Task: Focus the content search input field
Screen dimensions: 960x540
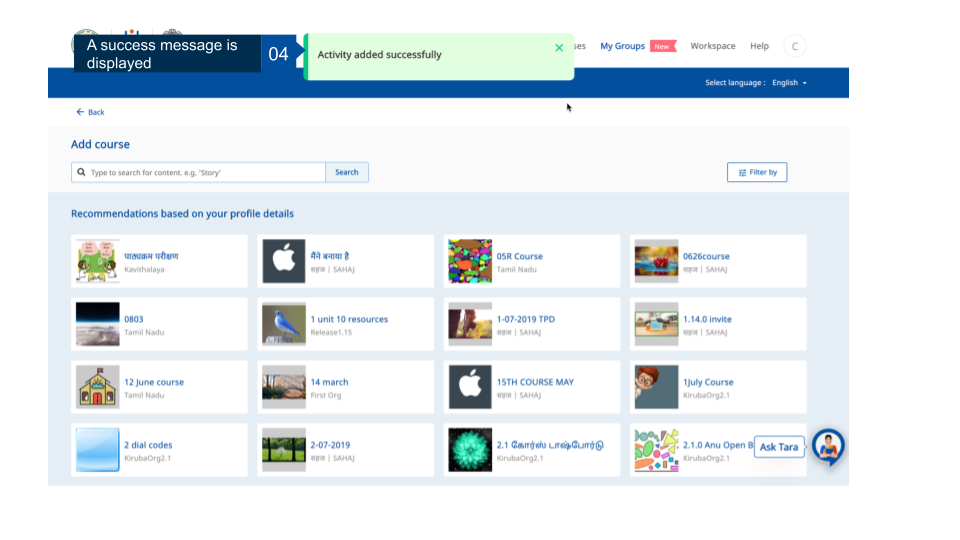Action: coord(205,172)
